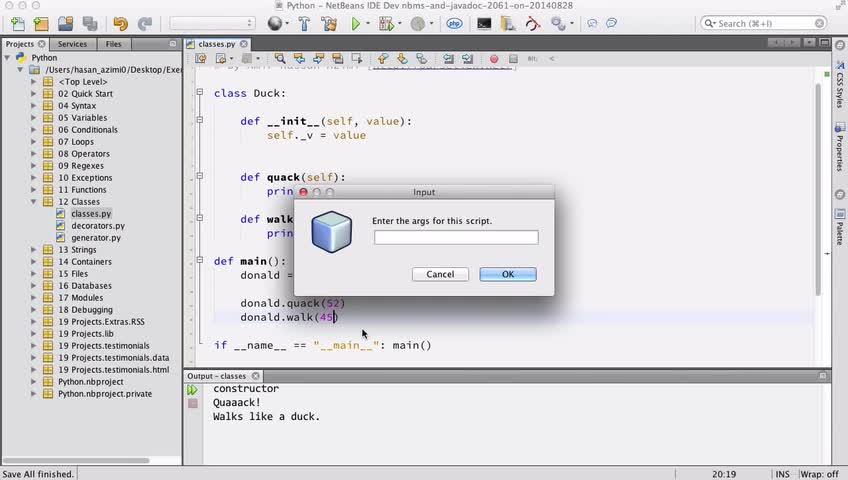Open the Run button dropdown arrow

pyautogui.click(x=368, y=23)
